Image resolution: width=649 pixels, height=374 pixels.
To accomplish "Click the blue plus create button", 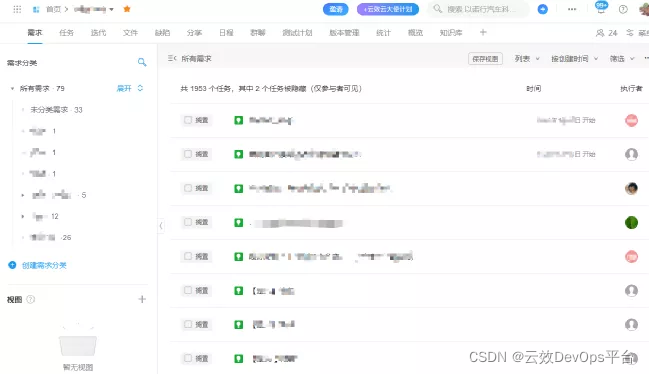I will (543, 9).
